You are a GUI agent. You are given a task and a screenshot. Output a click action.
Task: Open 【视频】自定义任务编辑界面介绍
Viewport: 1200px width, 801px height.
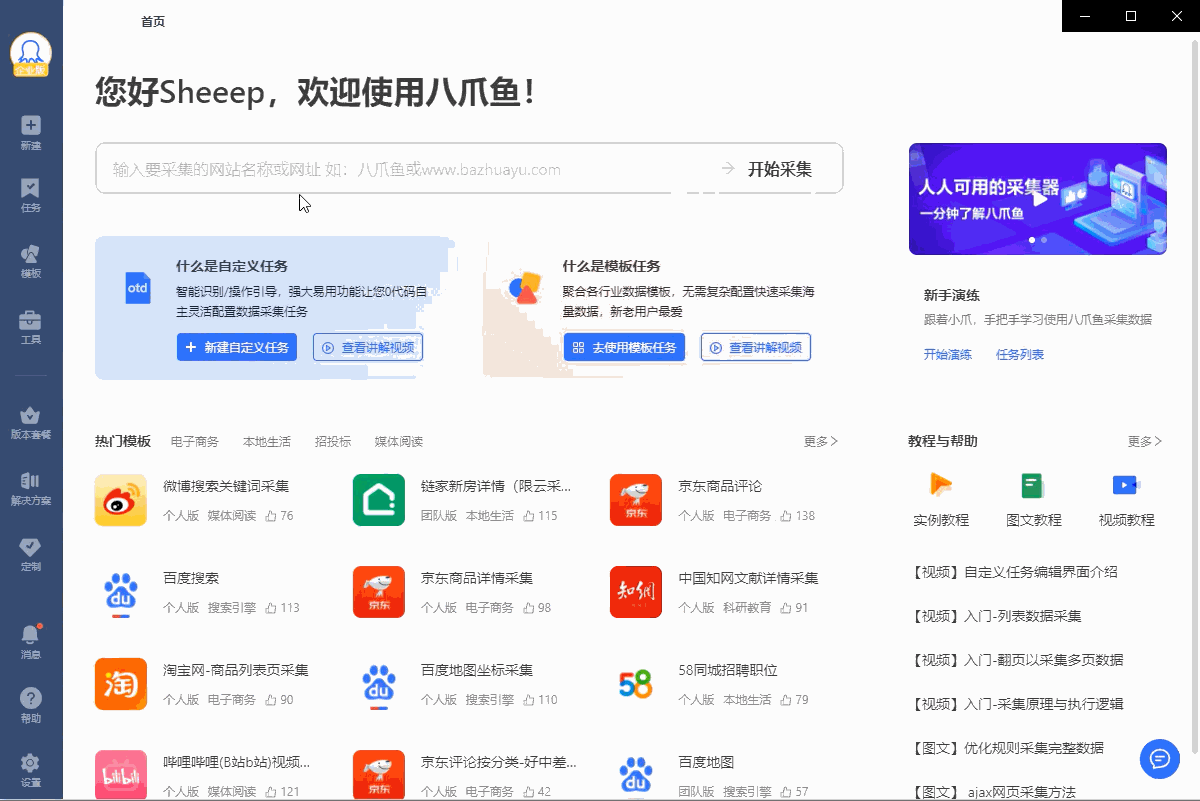pos(1015,573)
